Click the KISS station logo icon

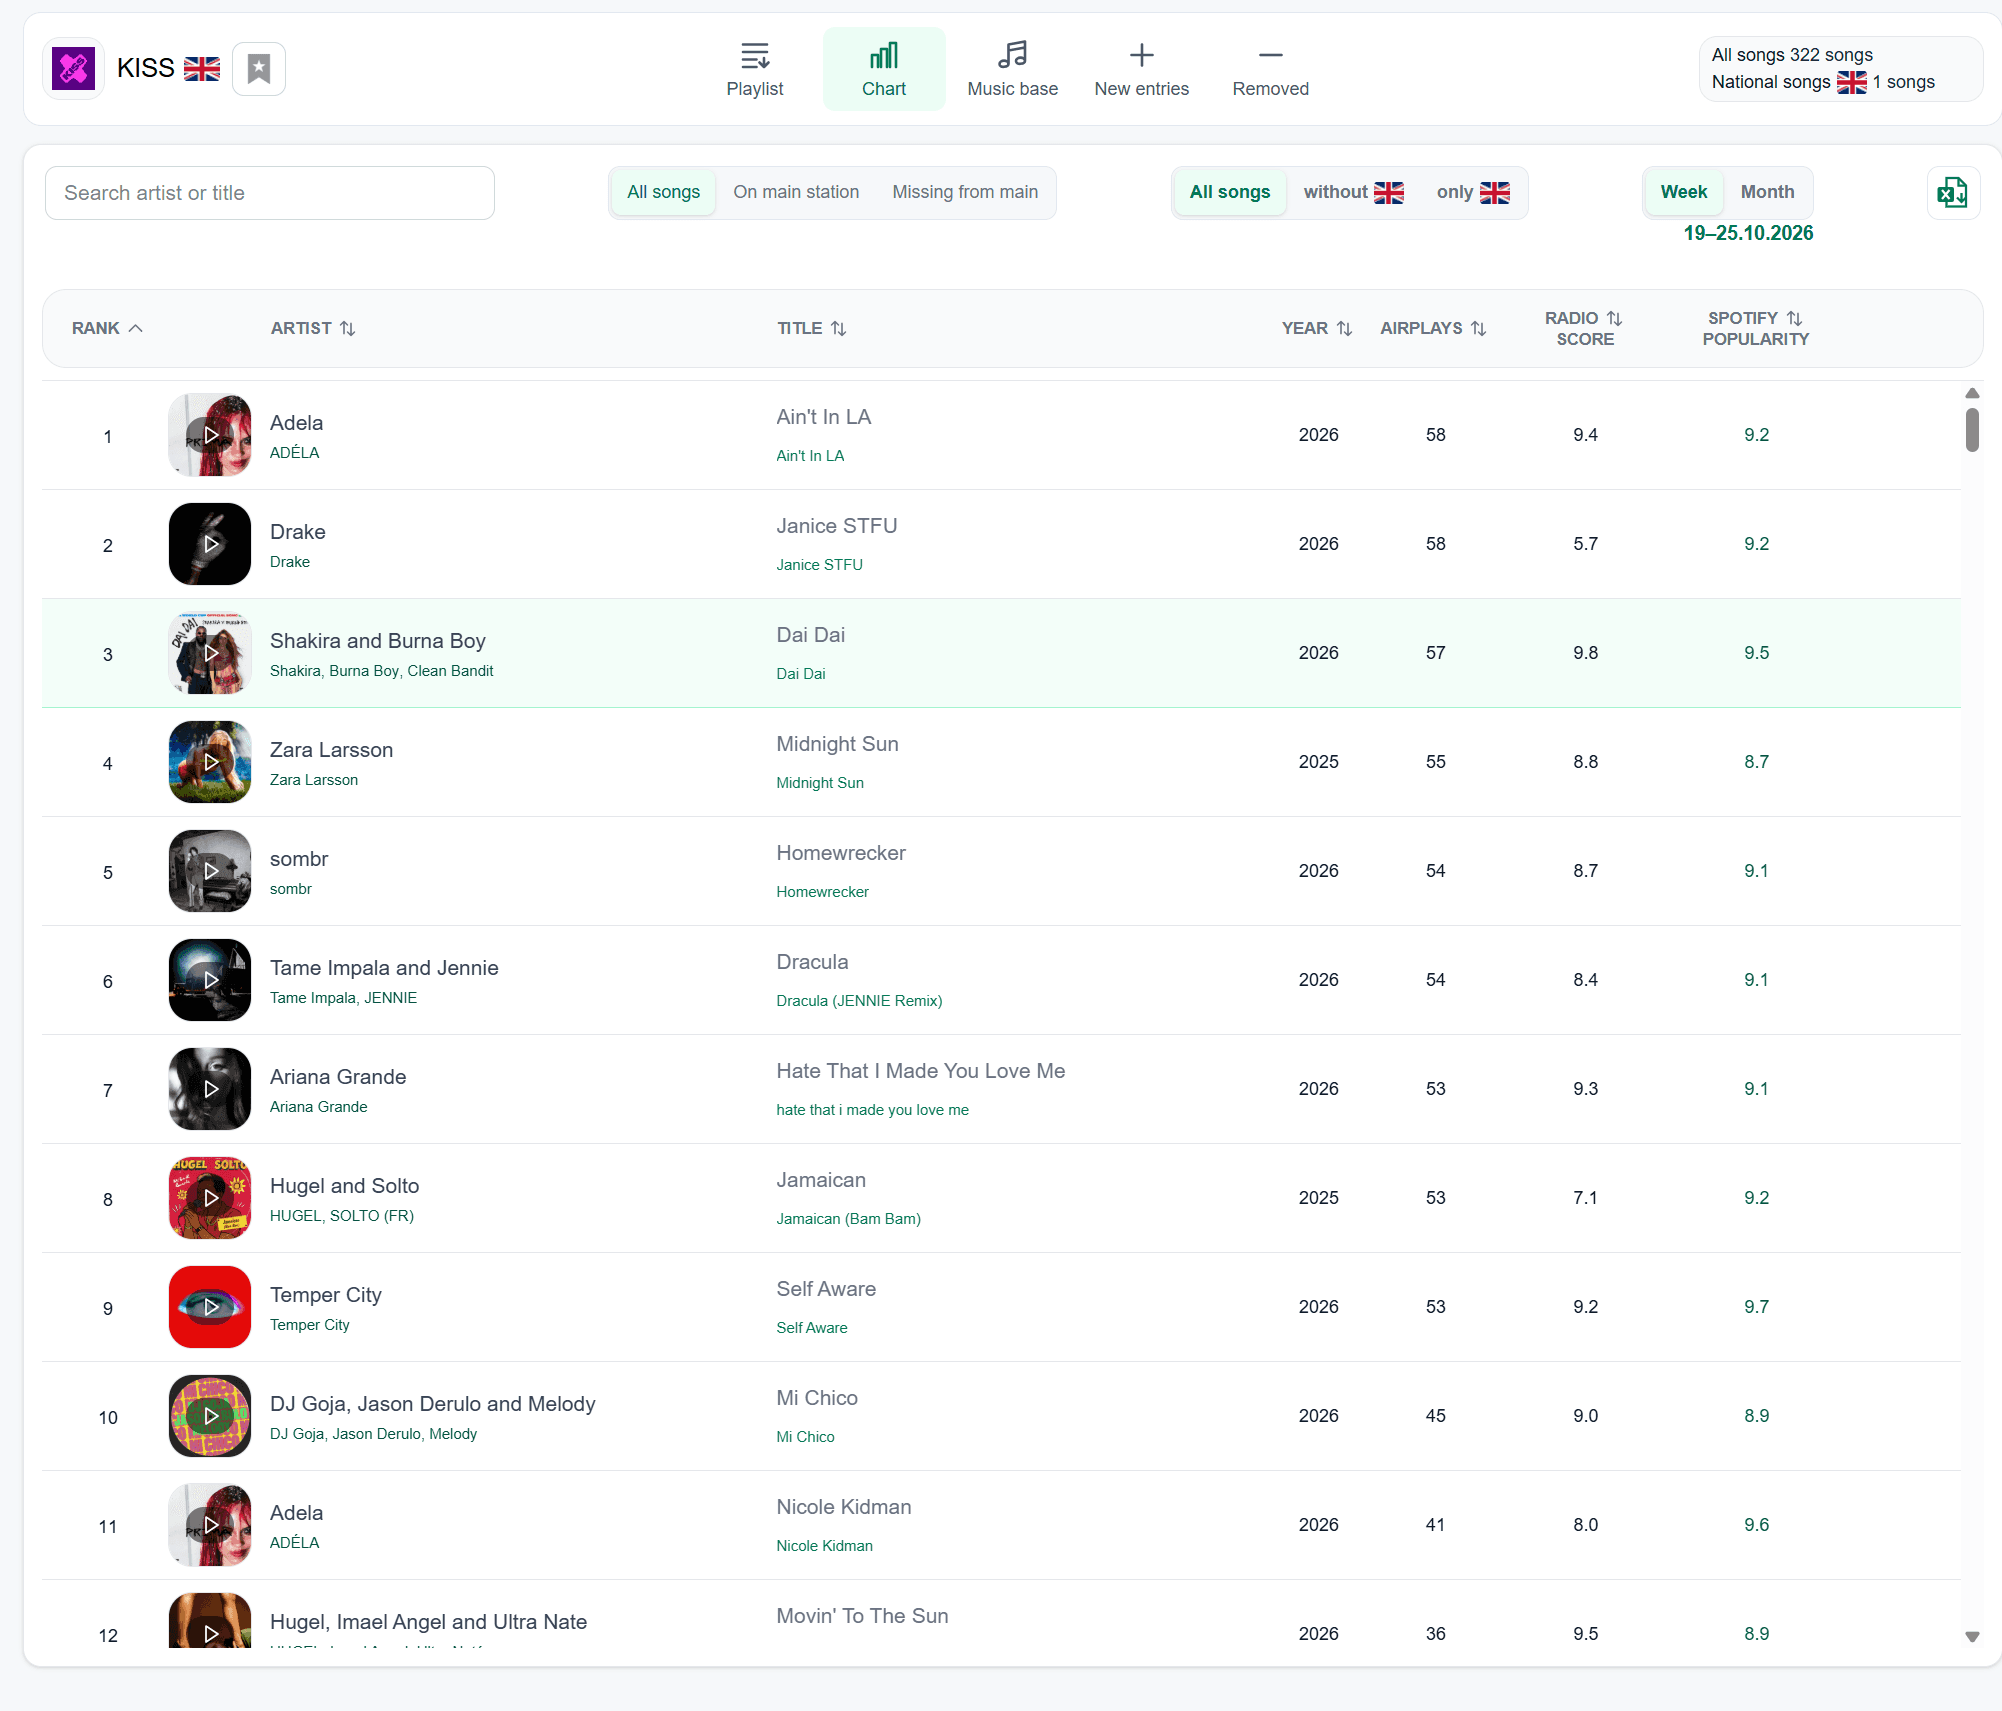73,69
